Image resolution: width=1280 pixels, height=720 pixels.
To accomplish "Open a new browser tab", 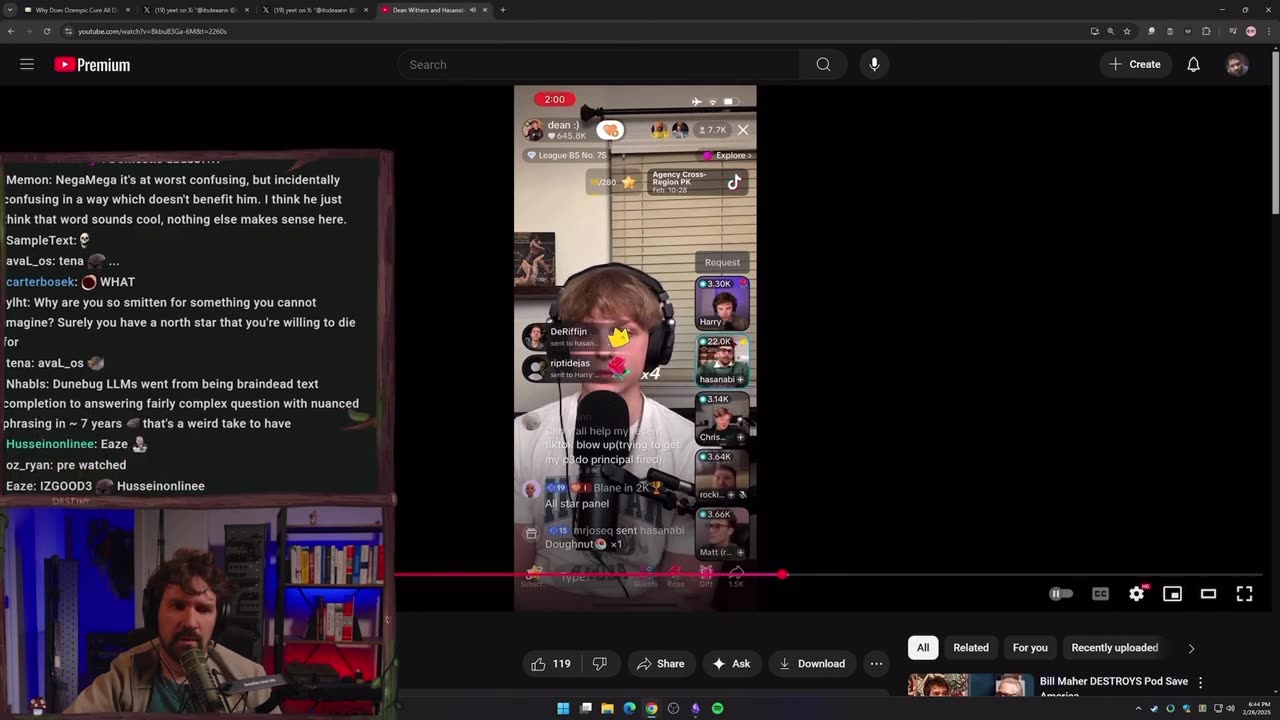I will pyautogui.click(x=502, y=10).
